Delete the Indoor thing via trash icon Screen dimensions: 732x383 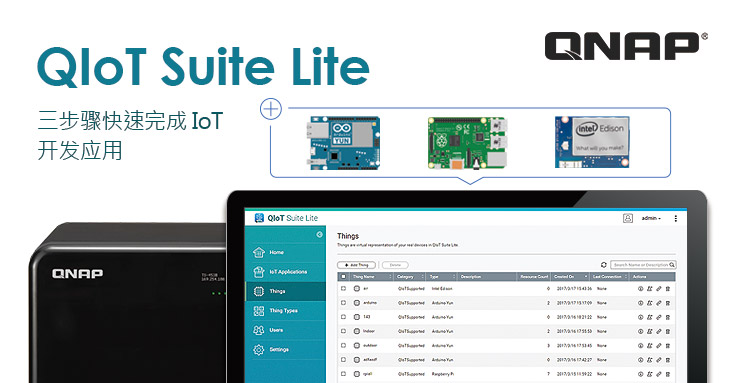click(x=668, y=331)
